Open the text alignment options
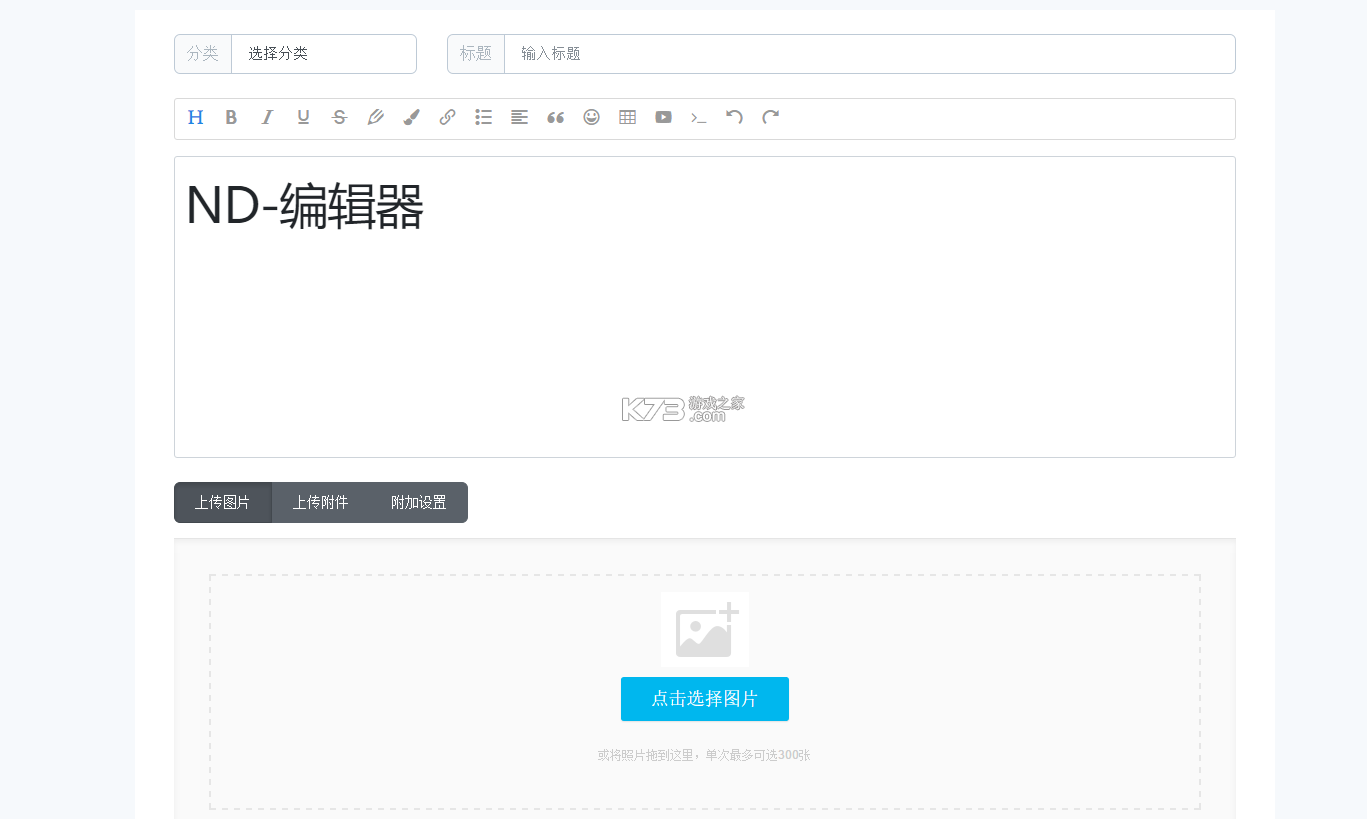 [x=519, y=117]
